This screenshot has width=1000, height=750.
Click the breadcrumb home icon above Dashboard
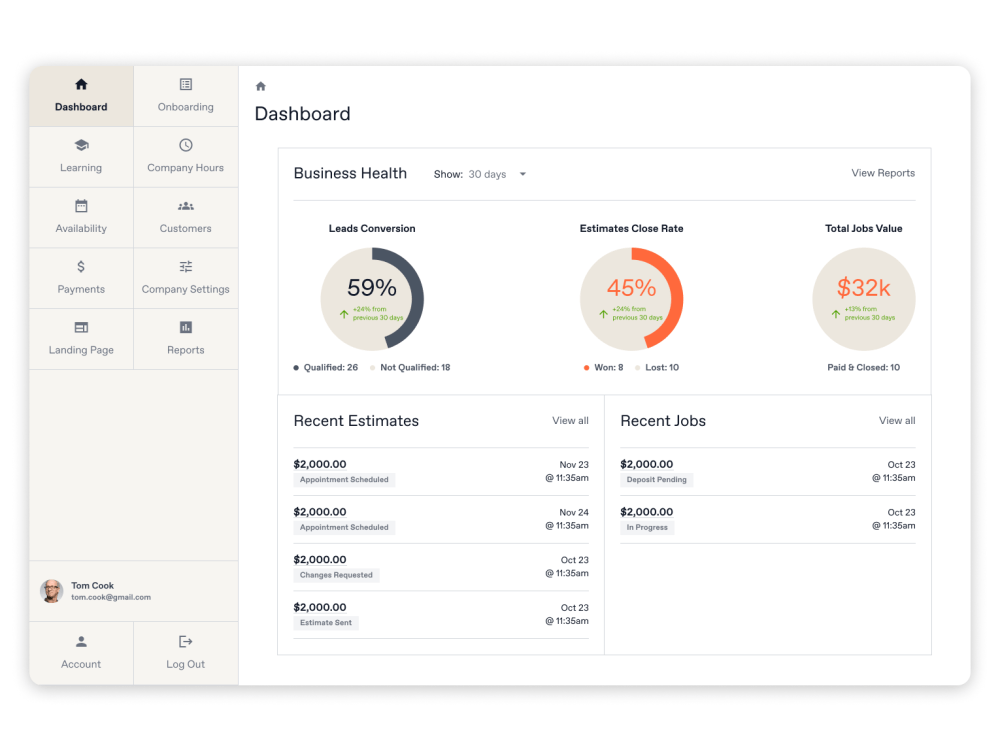pyautogui.click(x=260, y=86)
